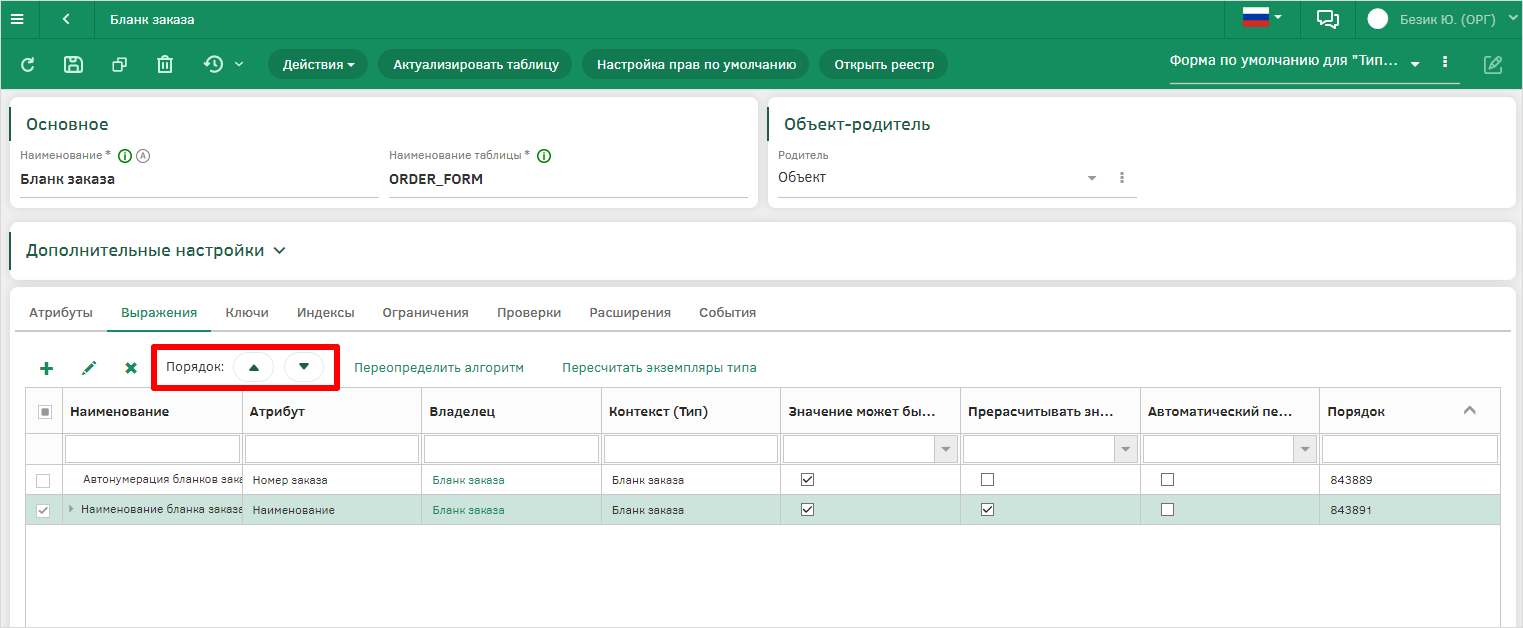Click the user avatar circle
The height and width of the screenshot is (628, 1523).
click(1378, 19)
